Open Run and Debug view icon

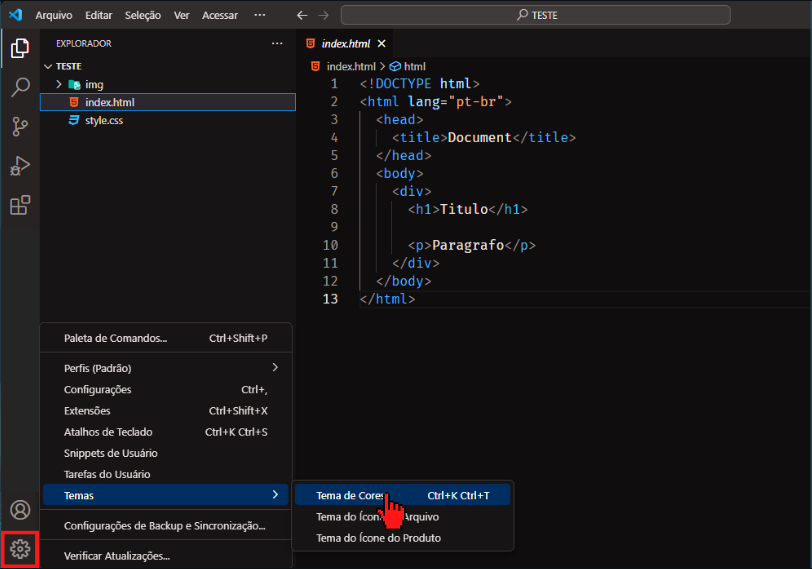(20, 166)
